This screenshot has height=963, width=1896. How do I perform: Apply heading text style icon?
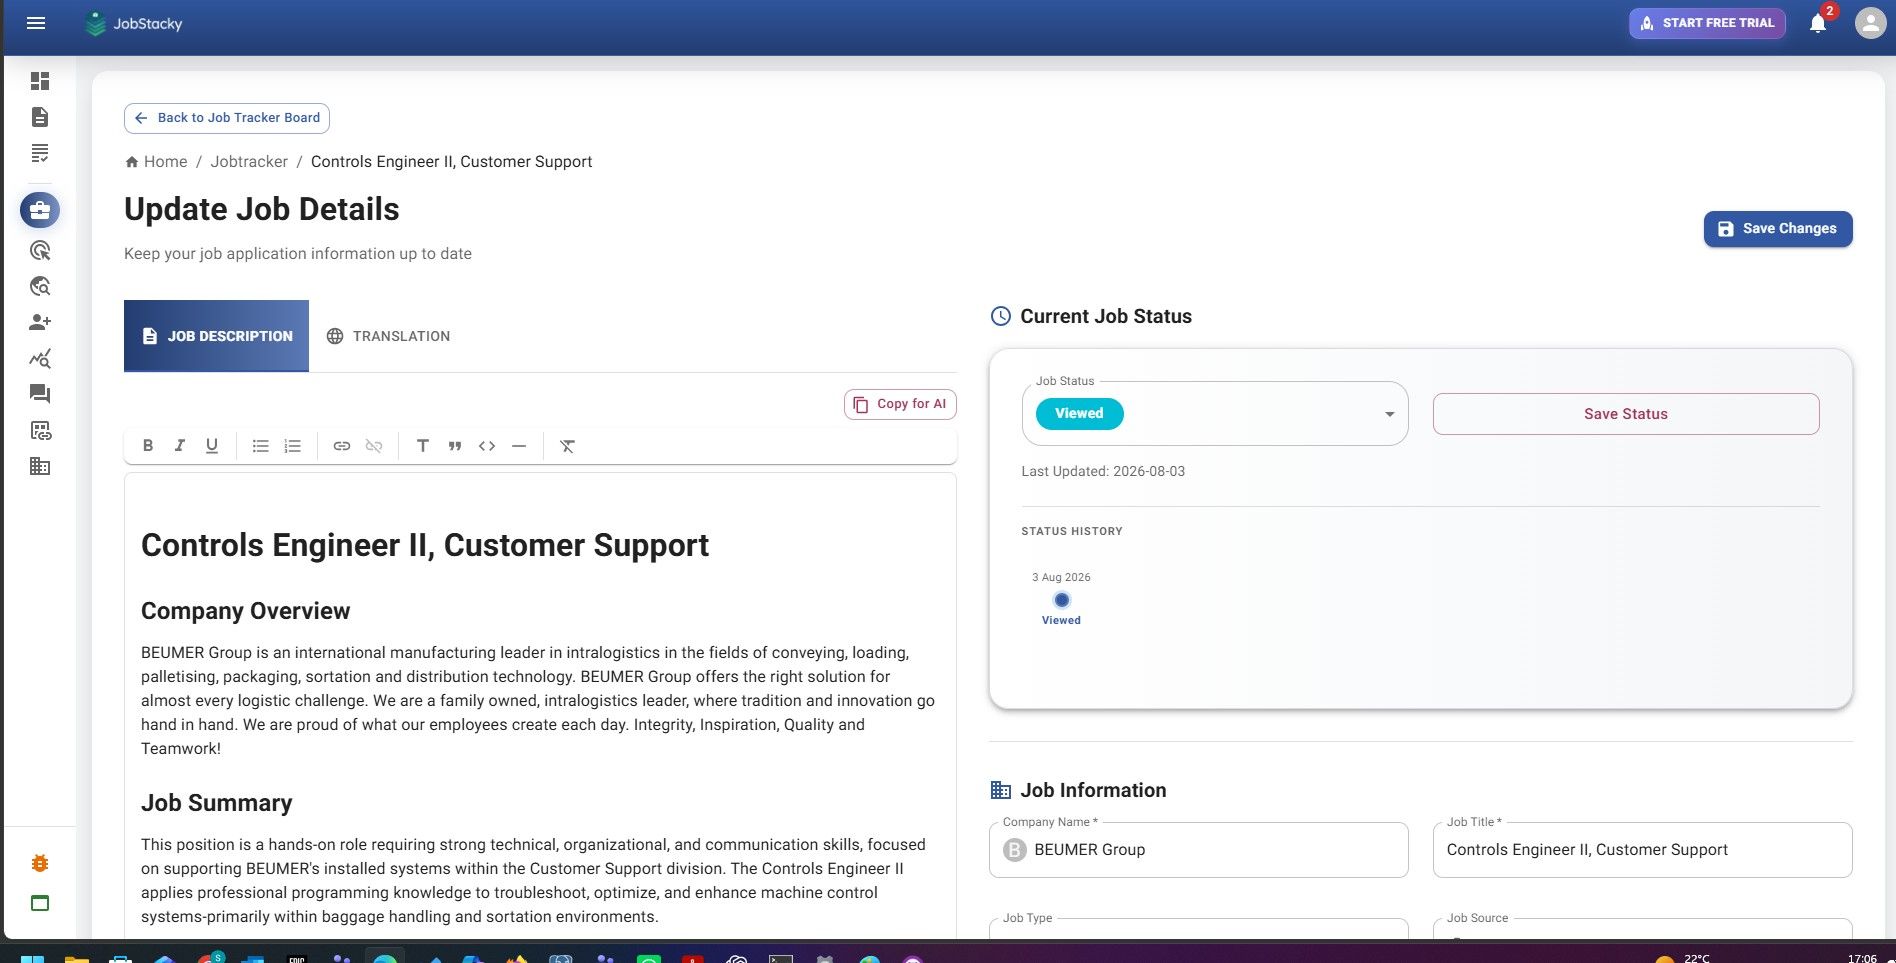point(422,446)
